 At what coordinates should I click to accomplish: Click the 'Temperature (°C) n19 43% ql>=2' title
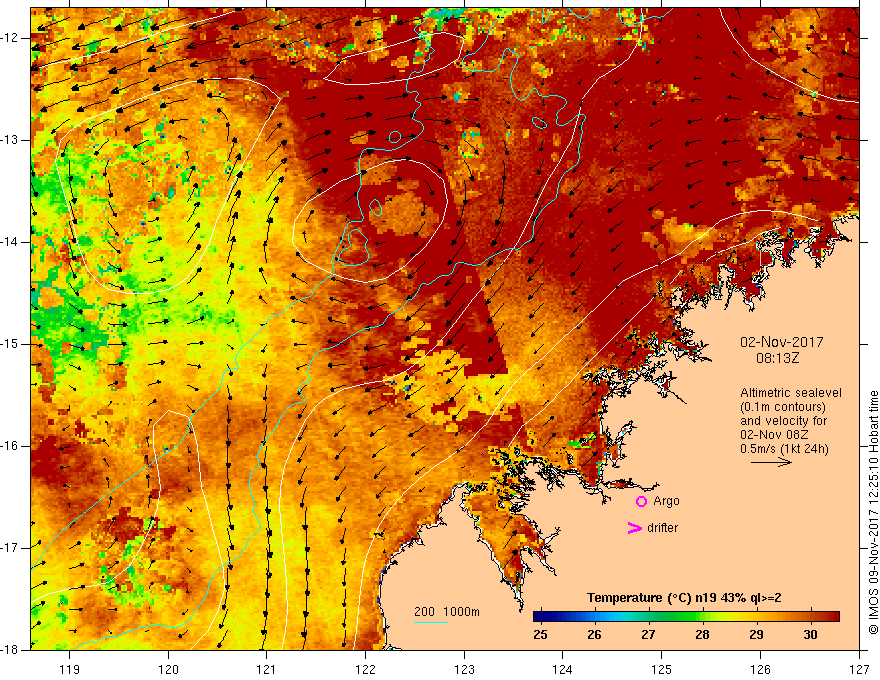coord(684,598)
